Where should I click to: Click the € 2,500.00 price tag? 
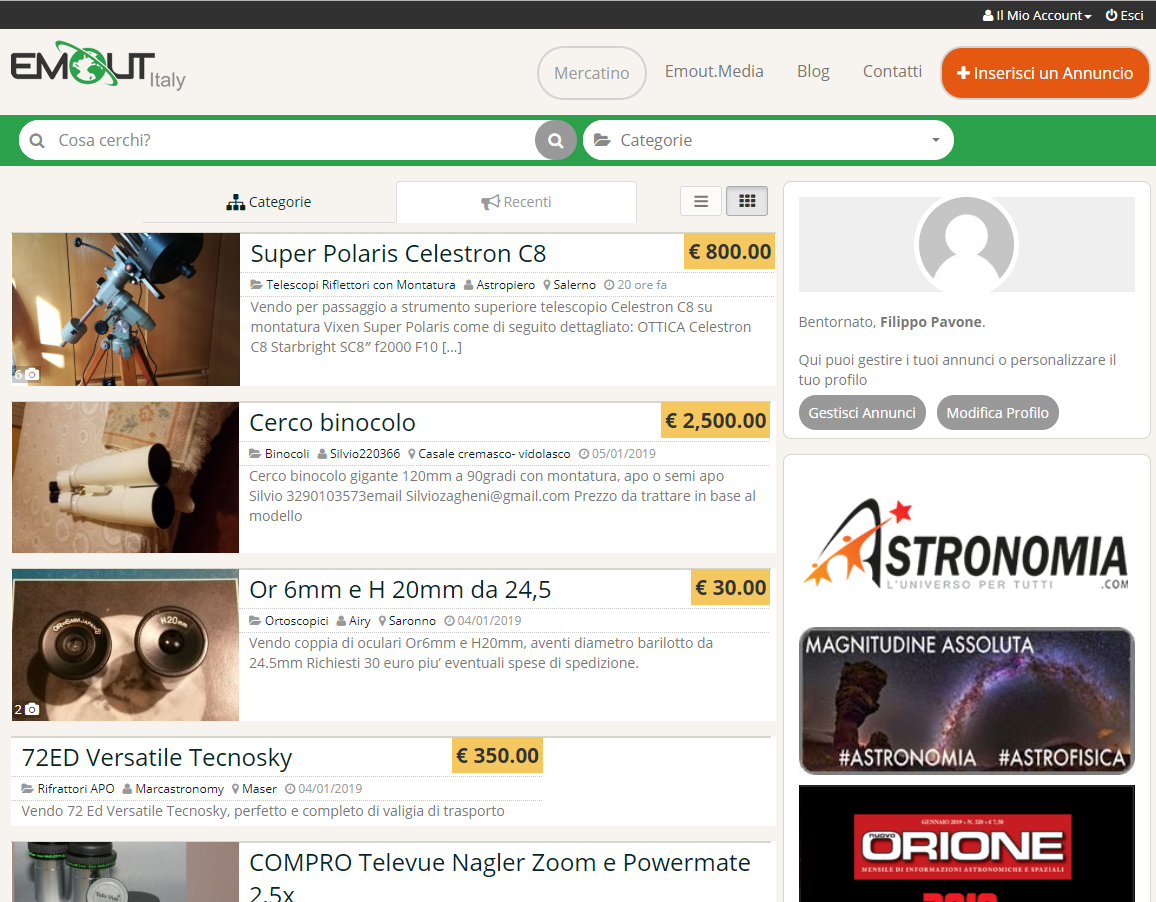click(x=716, y=421)
